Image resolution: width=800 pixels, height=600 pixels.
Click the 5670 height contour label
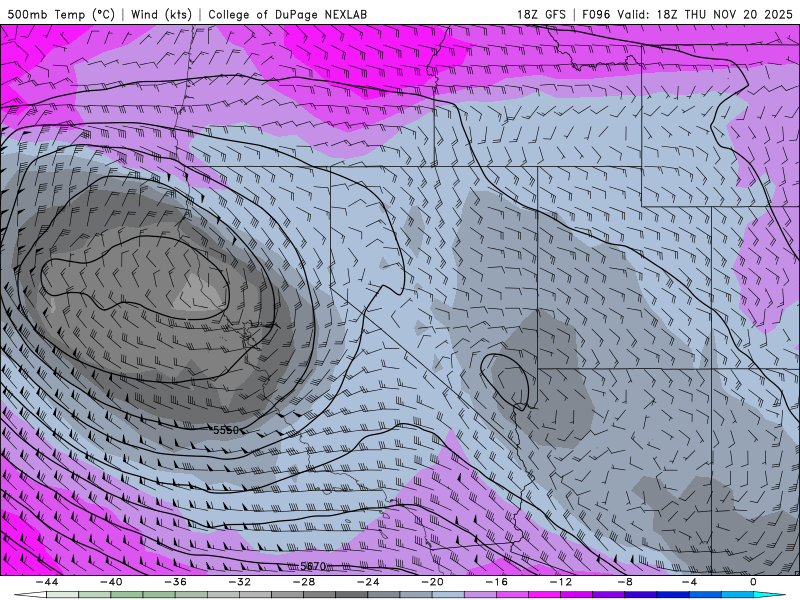click(313, 566)
